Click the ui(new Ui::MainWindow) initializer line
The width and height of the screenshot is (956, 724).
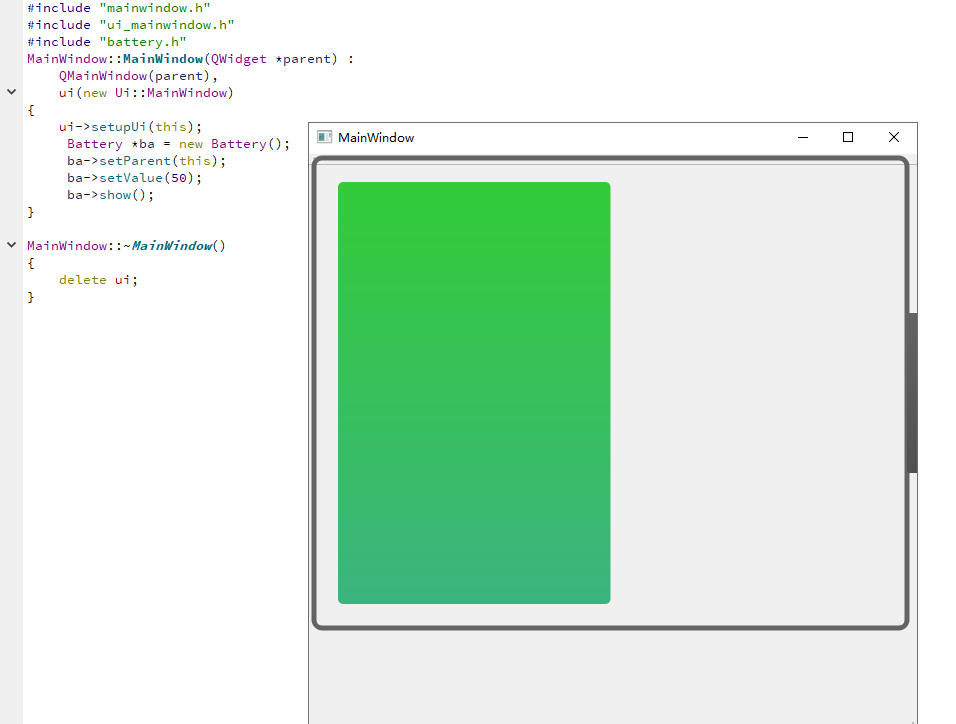pyautogui.click(x=145, y=93)
